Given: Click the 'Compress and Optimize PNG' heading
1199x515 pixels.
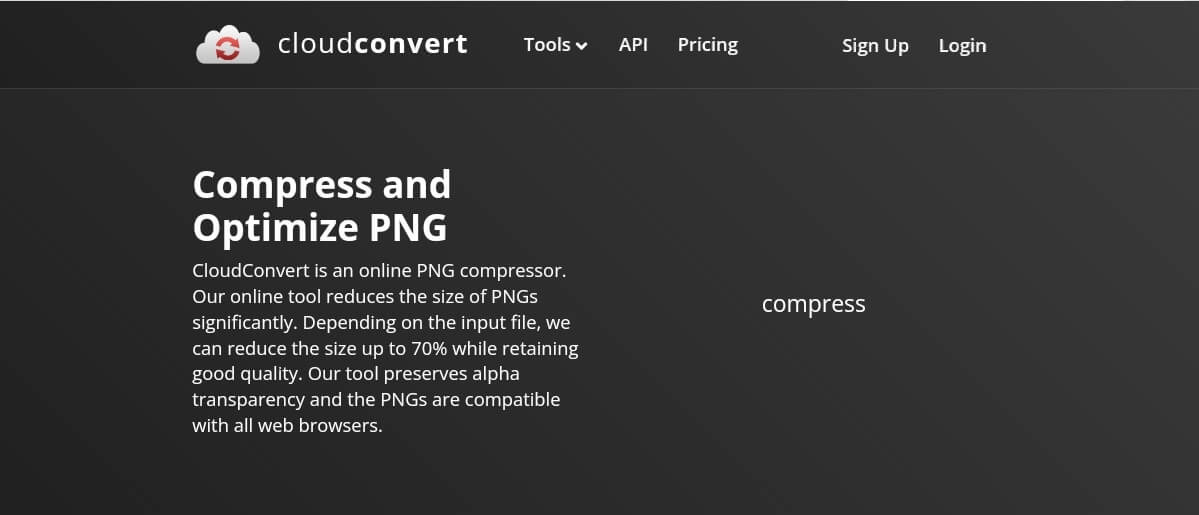Looking at the screenshot, I should [322, 206].
